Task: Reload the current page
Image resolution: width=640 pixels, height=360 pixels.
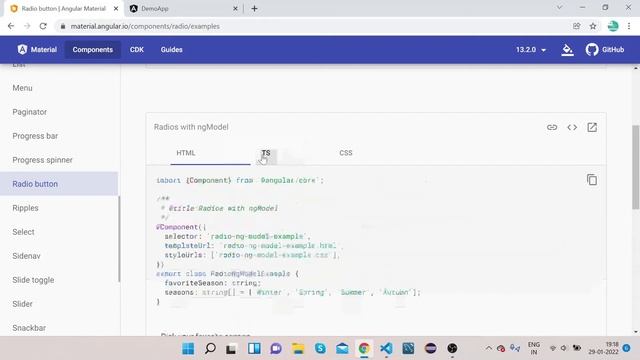Action: pos(43,26)
